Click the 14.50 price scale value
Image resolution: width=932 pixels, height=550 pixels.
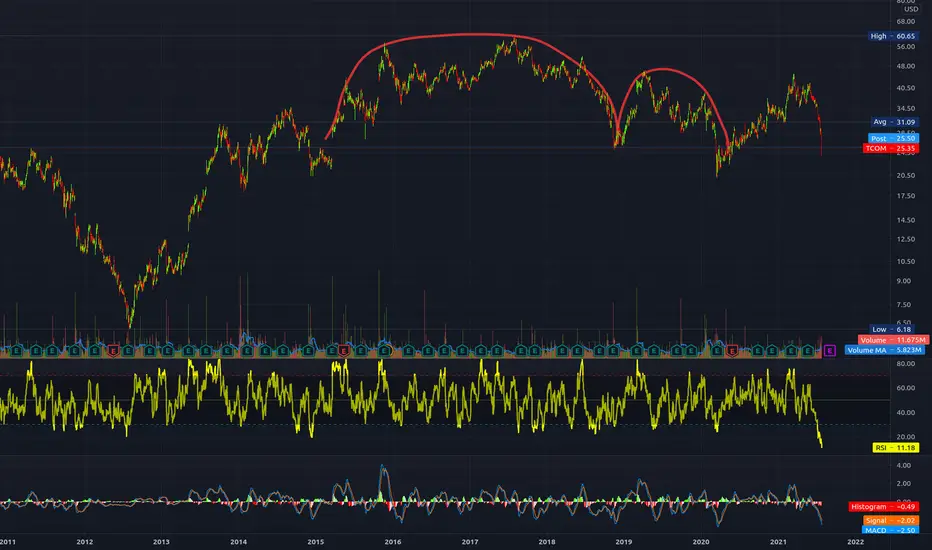[x=906, y=220]
